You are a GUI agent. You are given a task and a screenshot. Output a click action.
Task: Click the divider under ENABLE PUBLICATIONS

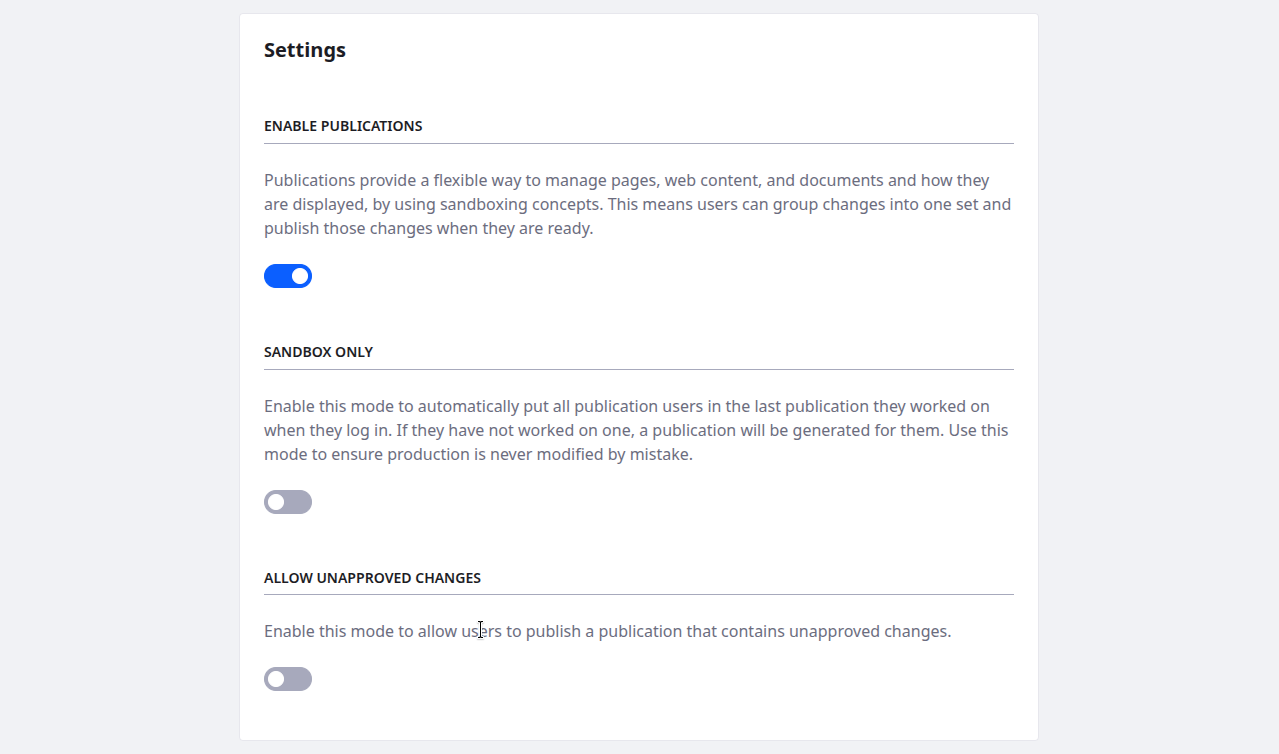pyautogui.click(x=638, y=143)
